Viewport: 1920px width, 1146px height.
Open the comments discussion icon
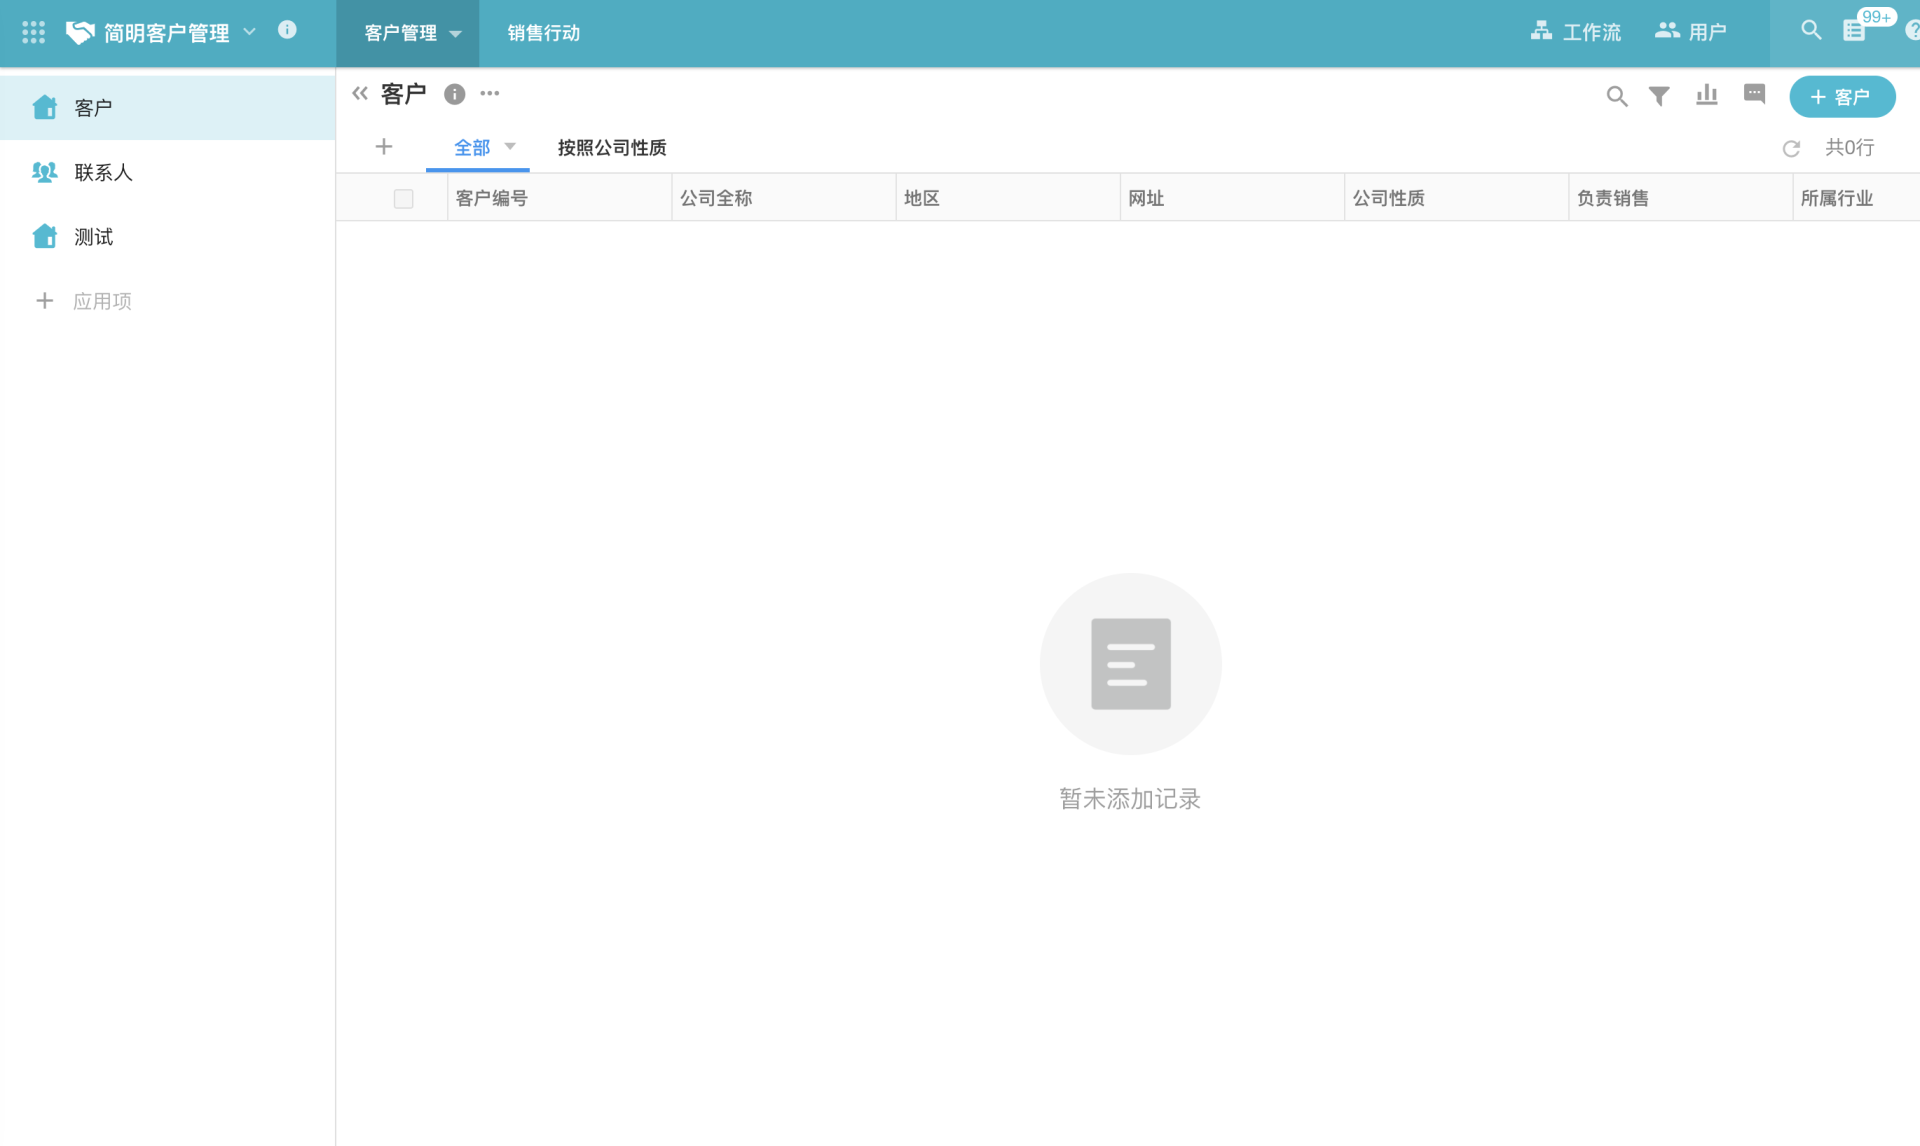pyautogui.click(x=1754, y=94)
